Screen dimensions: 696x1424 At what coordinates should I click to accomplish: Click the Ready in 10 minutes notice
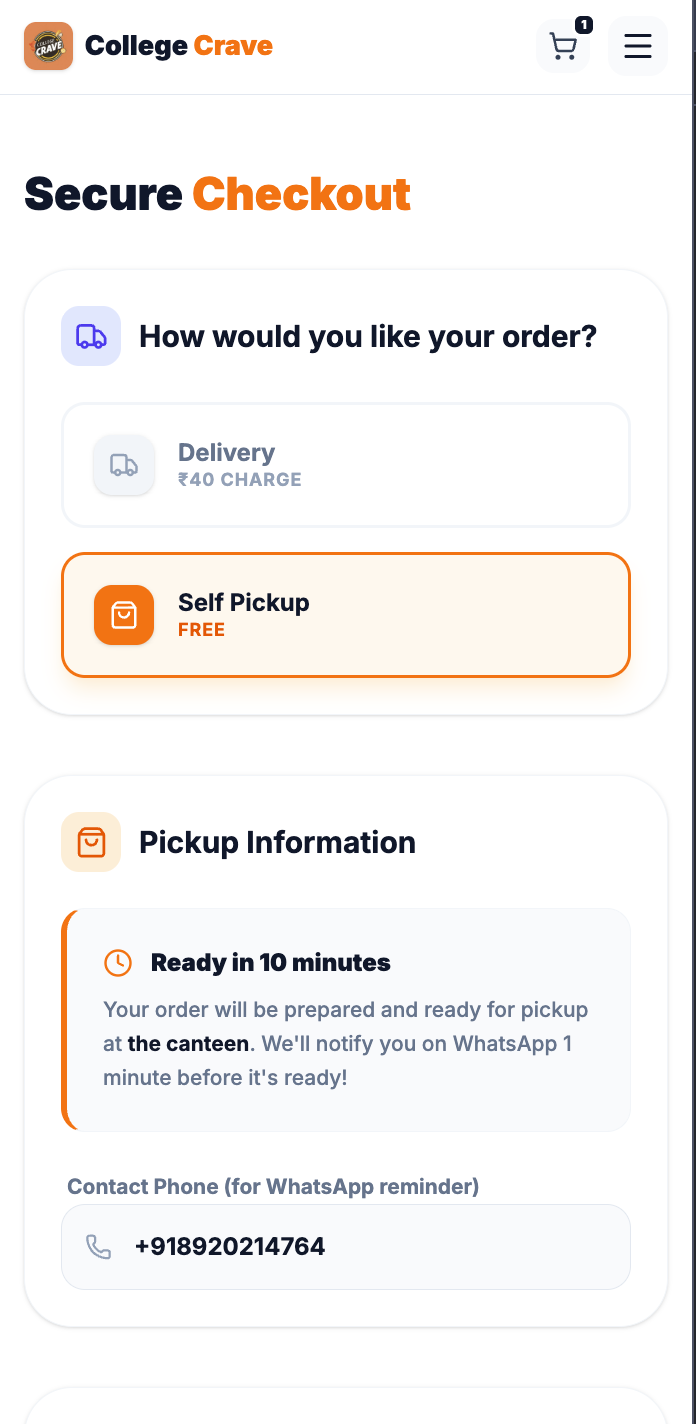pos(270,963)
